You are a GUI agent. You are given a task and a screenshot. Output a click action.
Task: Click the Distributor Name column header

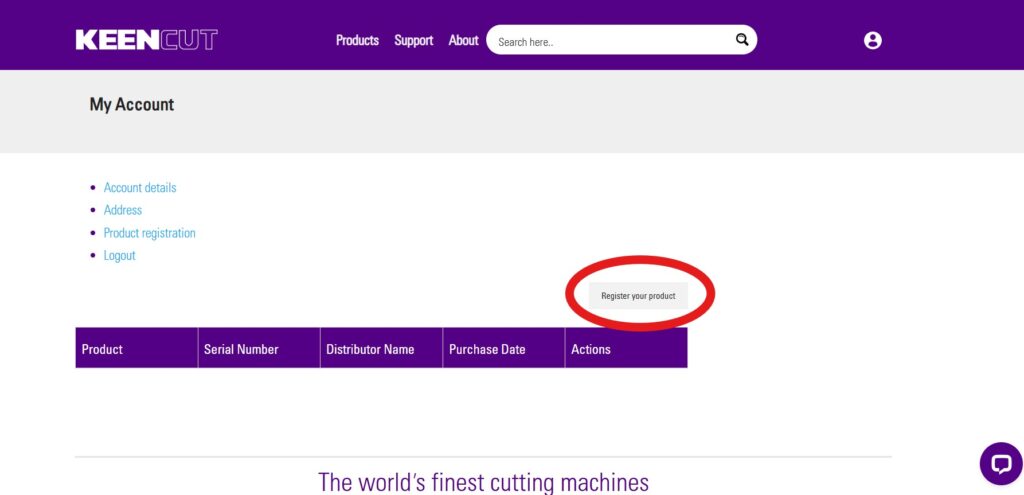pyautogui.click(x=370, y=349)
